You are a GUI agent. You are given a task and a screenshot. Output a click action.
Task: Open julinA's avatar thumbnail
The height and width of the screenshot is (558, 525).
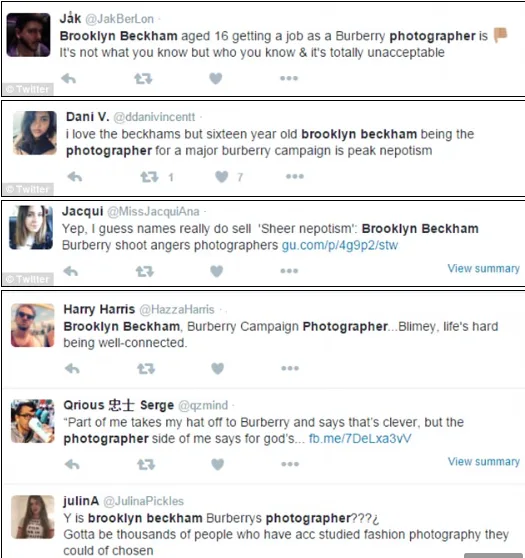[x=33, y=517]
